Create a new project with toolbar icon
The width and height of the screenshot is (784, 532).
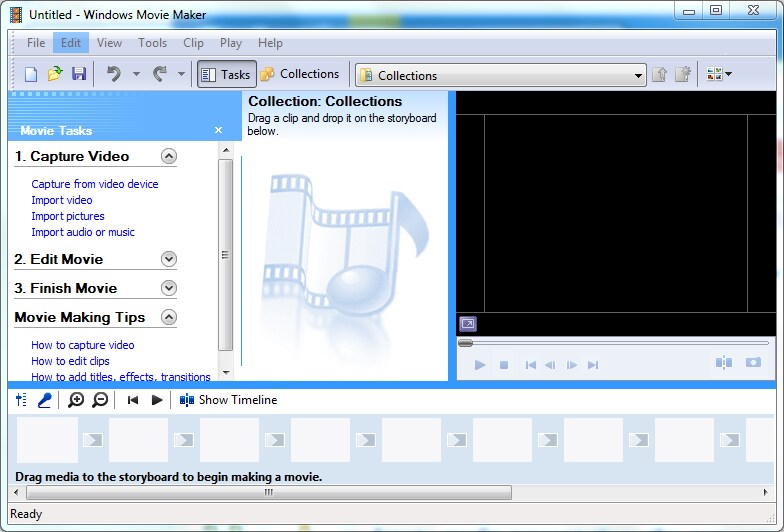coord(31,74)
